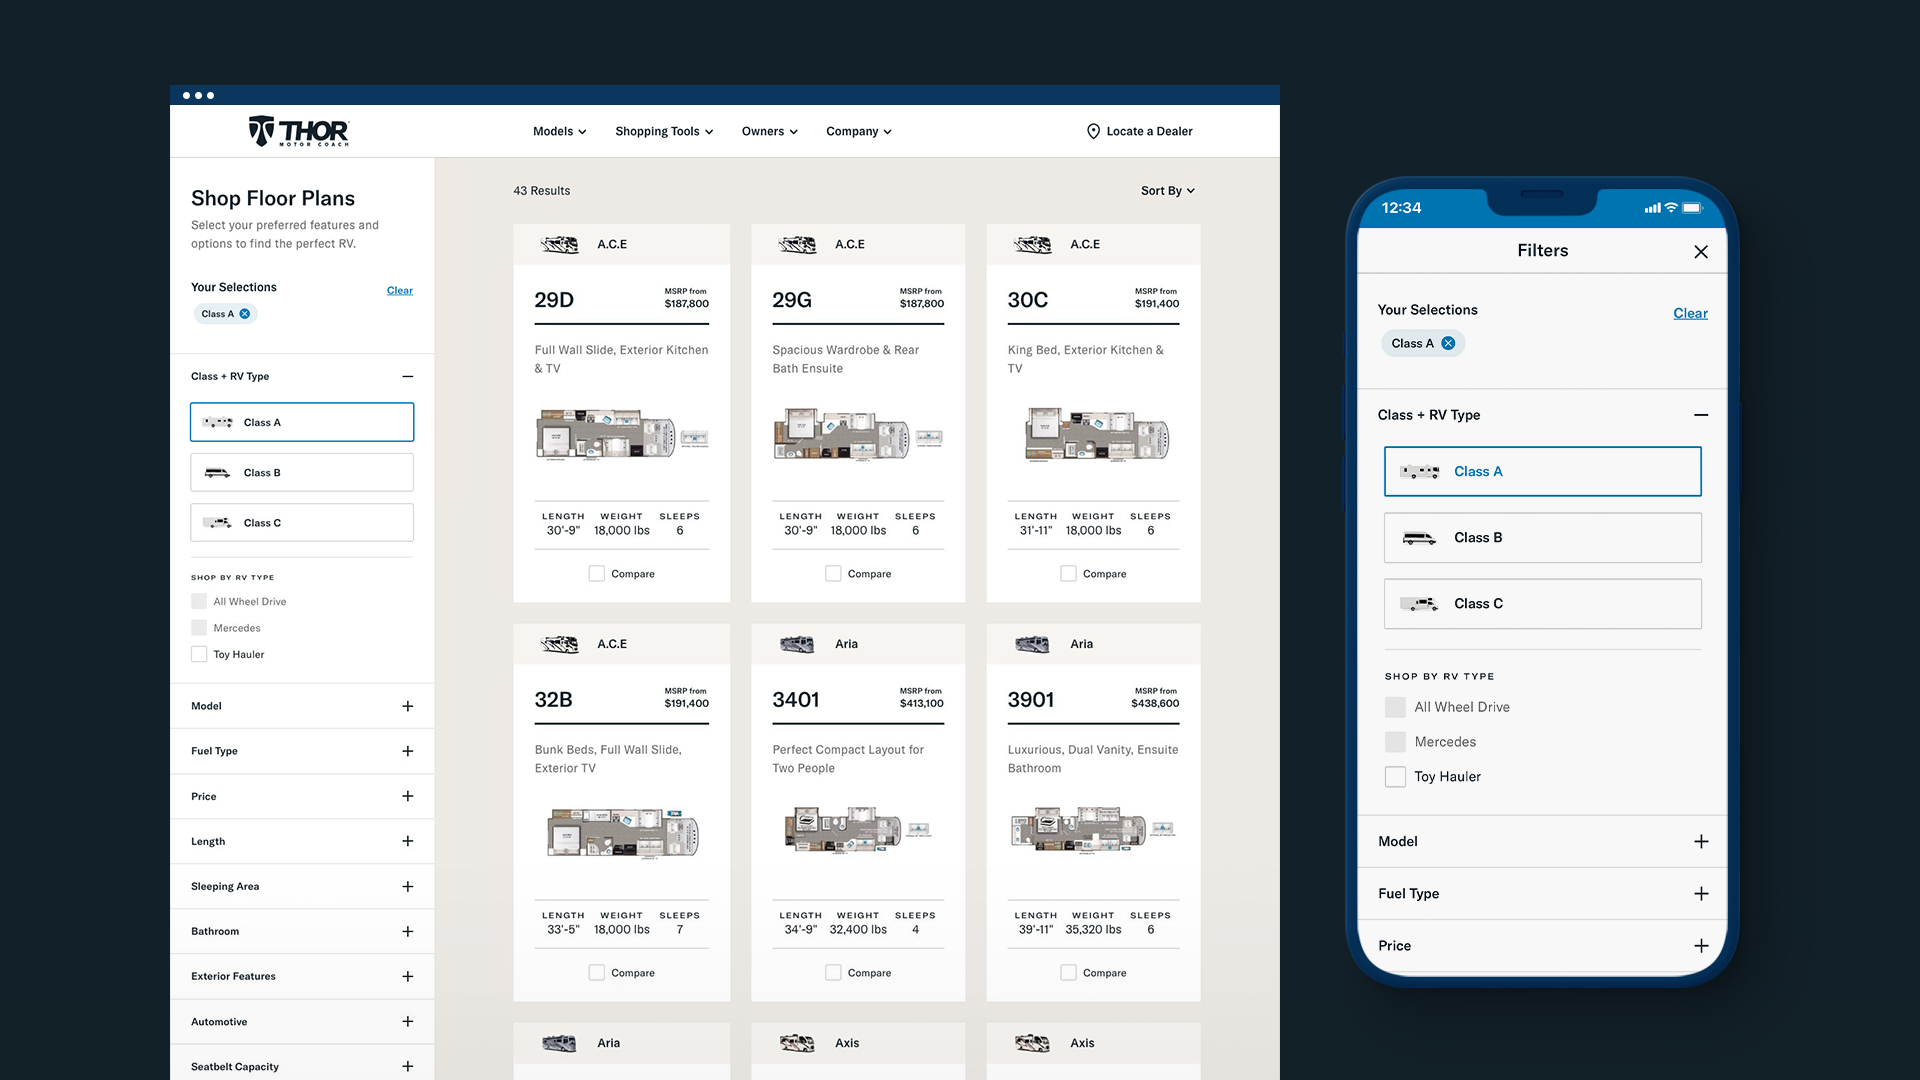1920x1080 pixels.
Task: Click the Class A motorhome icon on phone
Action: point(1420,472)
